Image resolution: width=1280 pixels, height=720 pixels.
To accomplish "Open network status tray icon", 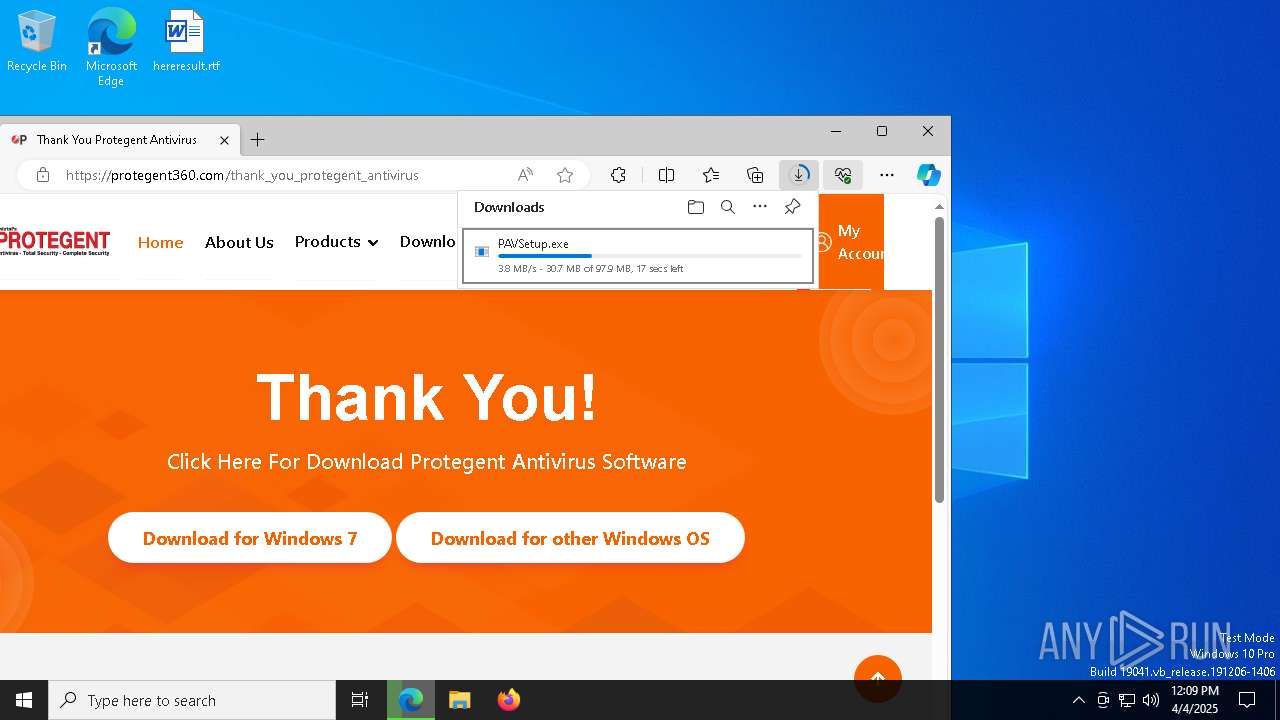I will (x=1127, y=700).
